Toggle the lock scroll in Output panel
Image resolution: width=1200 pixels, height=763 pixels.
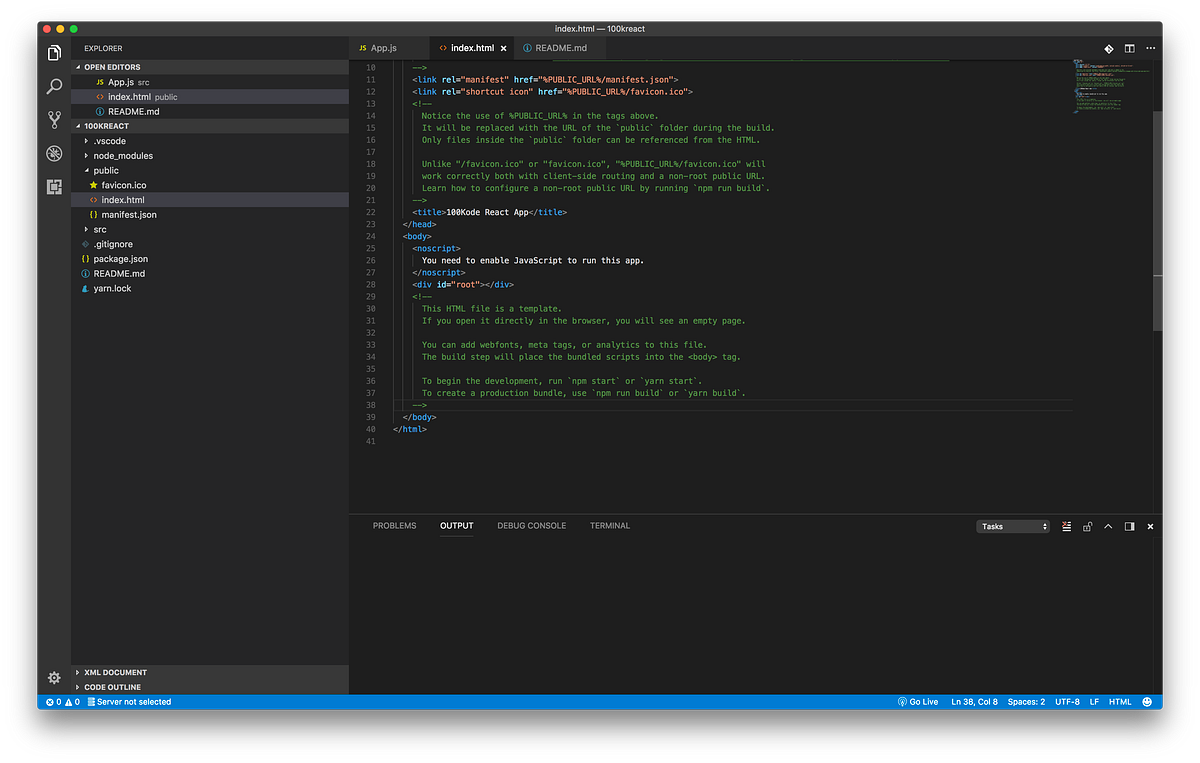[x=1087, y=526]
